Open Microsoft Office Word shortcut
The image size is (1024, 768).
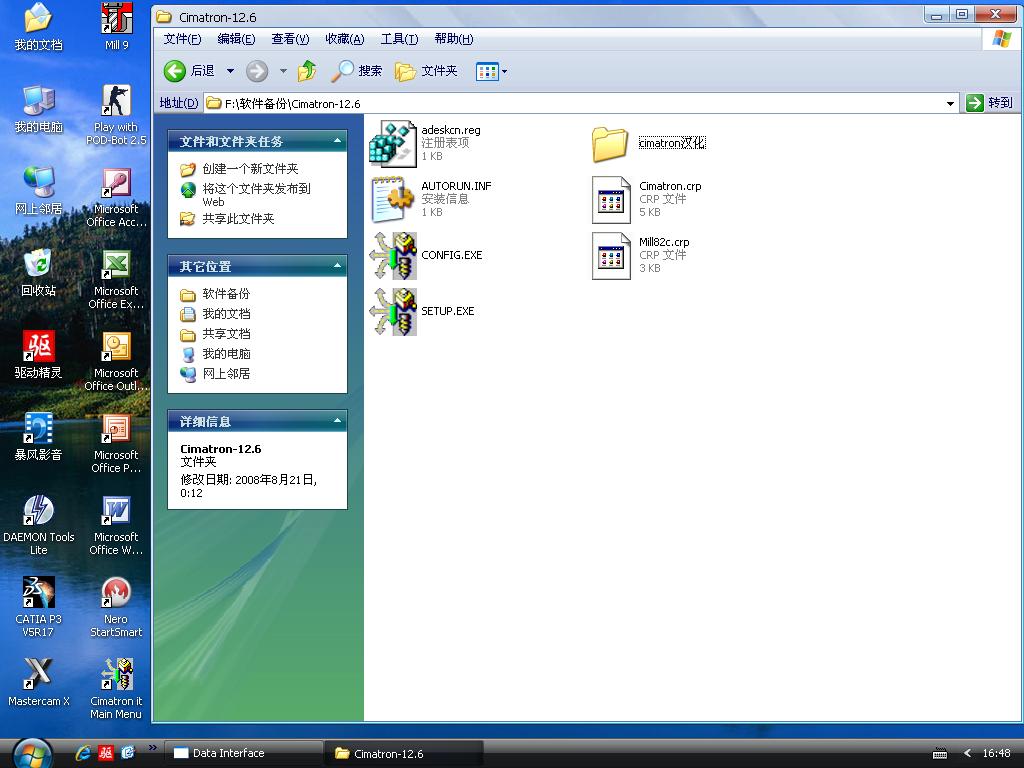pos(116,525)
